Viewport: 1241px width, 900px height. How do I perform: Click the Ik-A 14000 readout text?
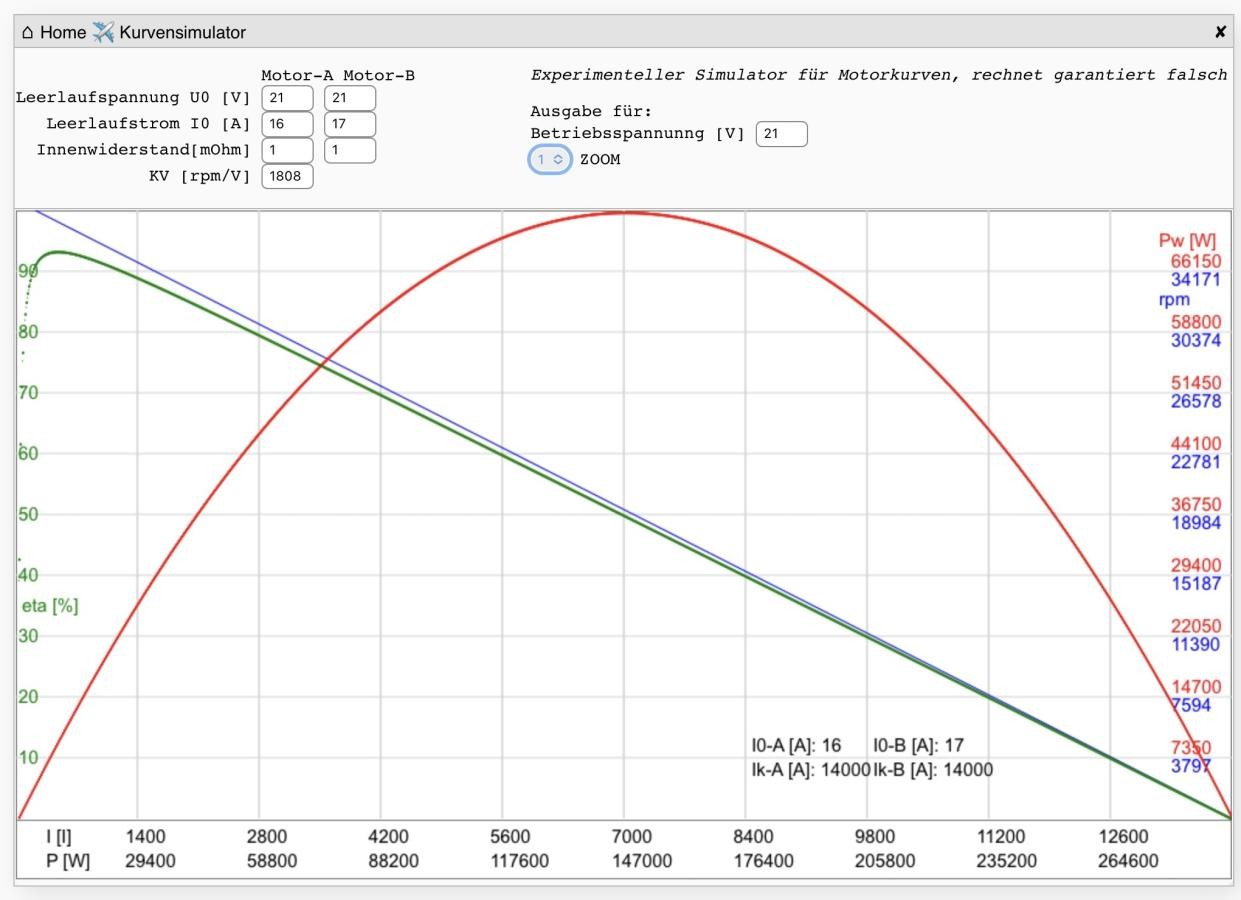coord(810,769)
